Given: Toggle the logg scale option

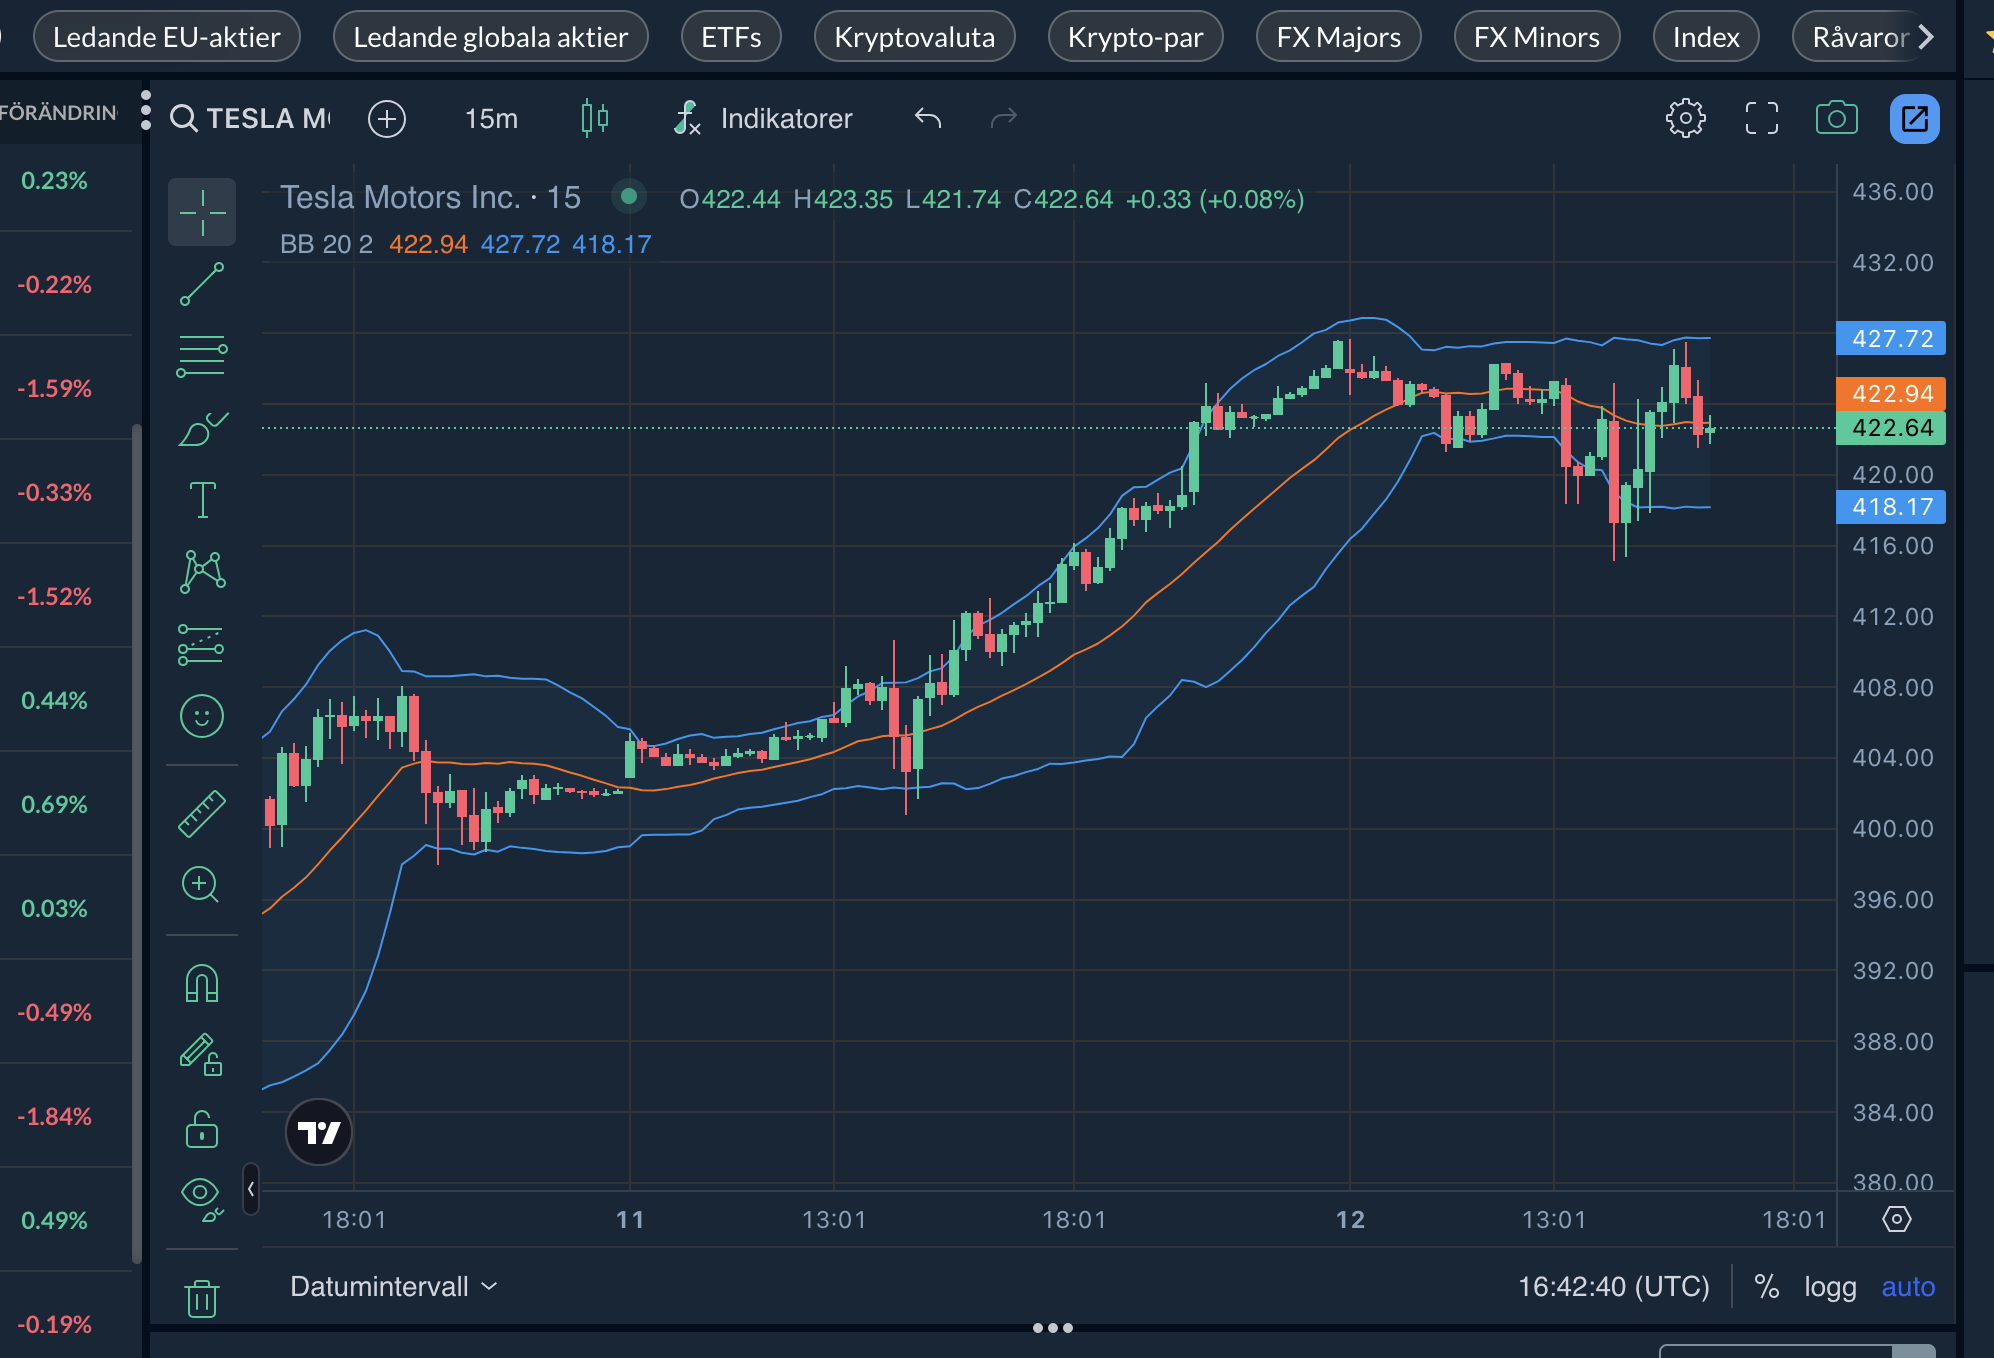Looking at the screenshot, I should click(x=1829, y=1287).
